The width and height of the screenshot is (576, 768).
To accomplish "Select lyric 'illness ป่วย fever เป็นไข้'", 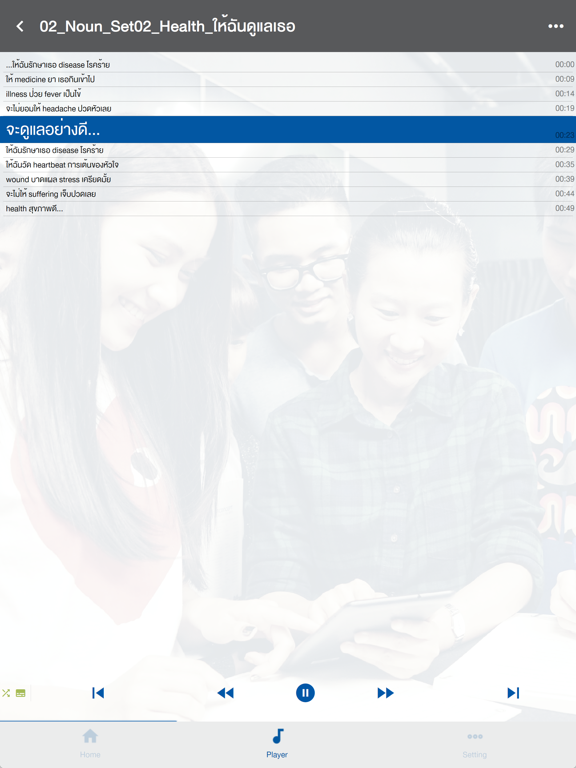I will coord(288,94).
